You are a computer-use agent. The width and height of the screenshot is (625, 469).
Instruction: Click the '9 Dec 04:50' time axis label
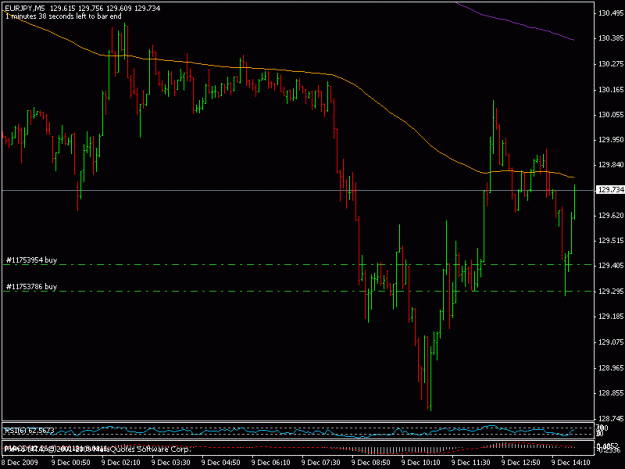click(x=220, y=463)
